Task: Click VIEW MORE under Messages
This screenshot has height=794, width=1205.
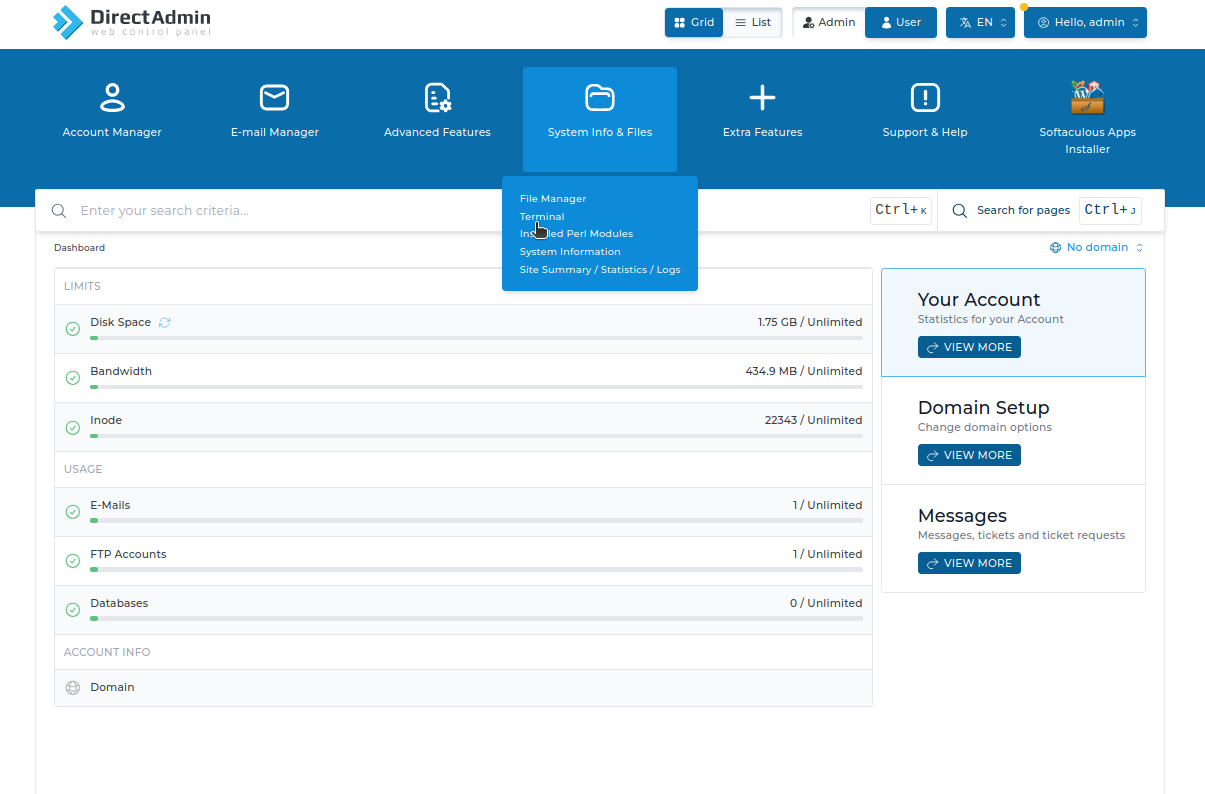Action: pos(969,563)
